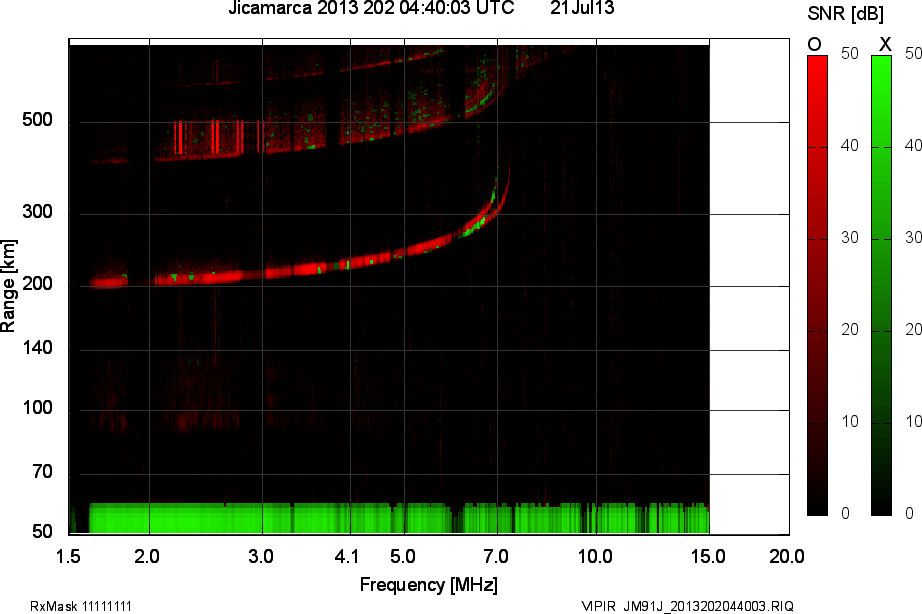Click the green X-mode SNR color bar

(881, 285)
